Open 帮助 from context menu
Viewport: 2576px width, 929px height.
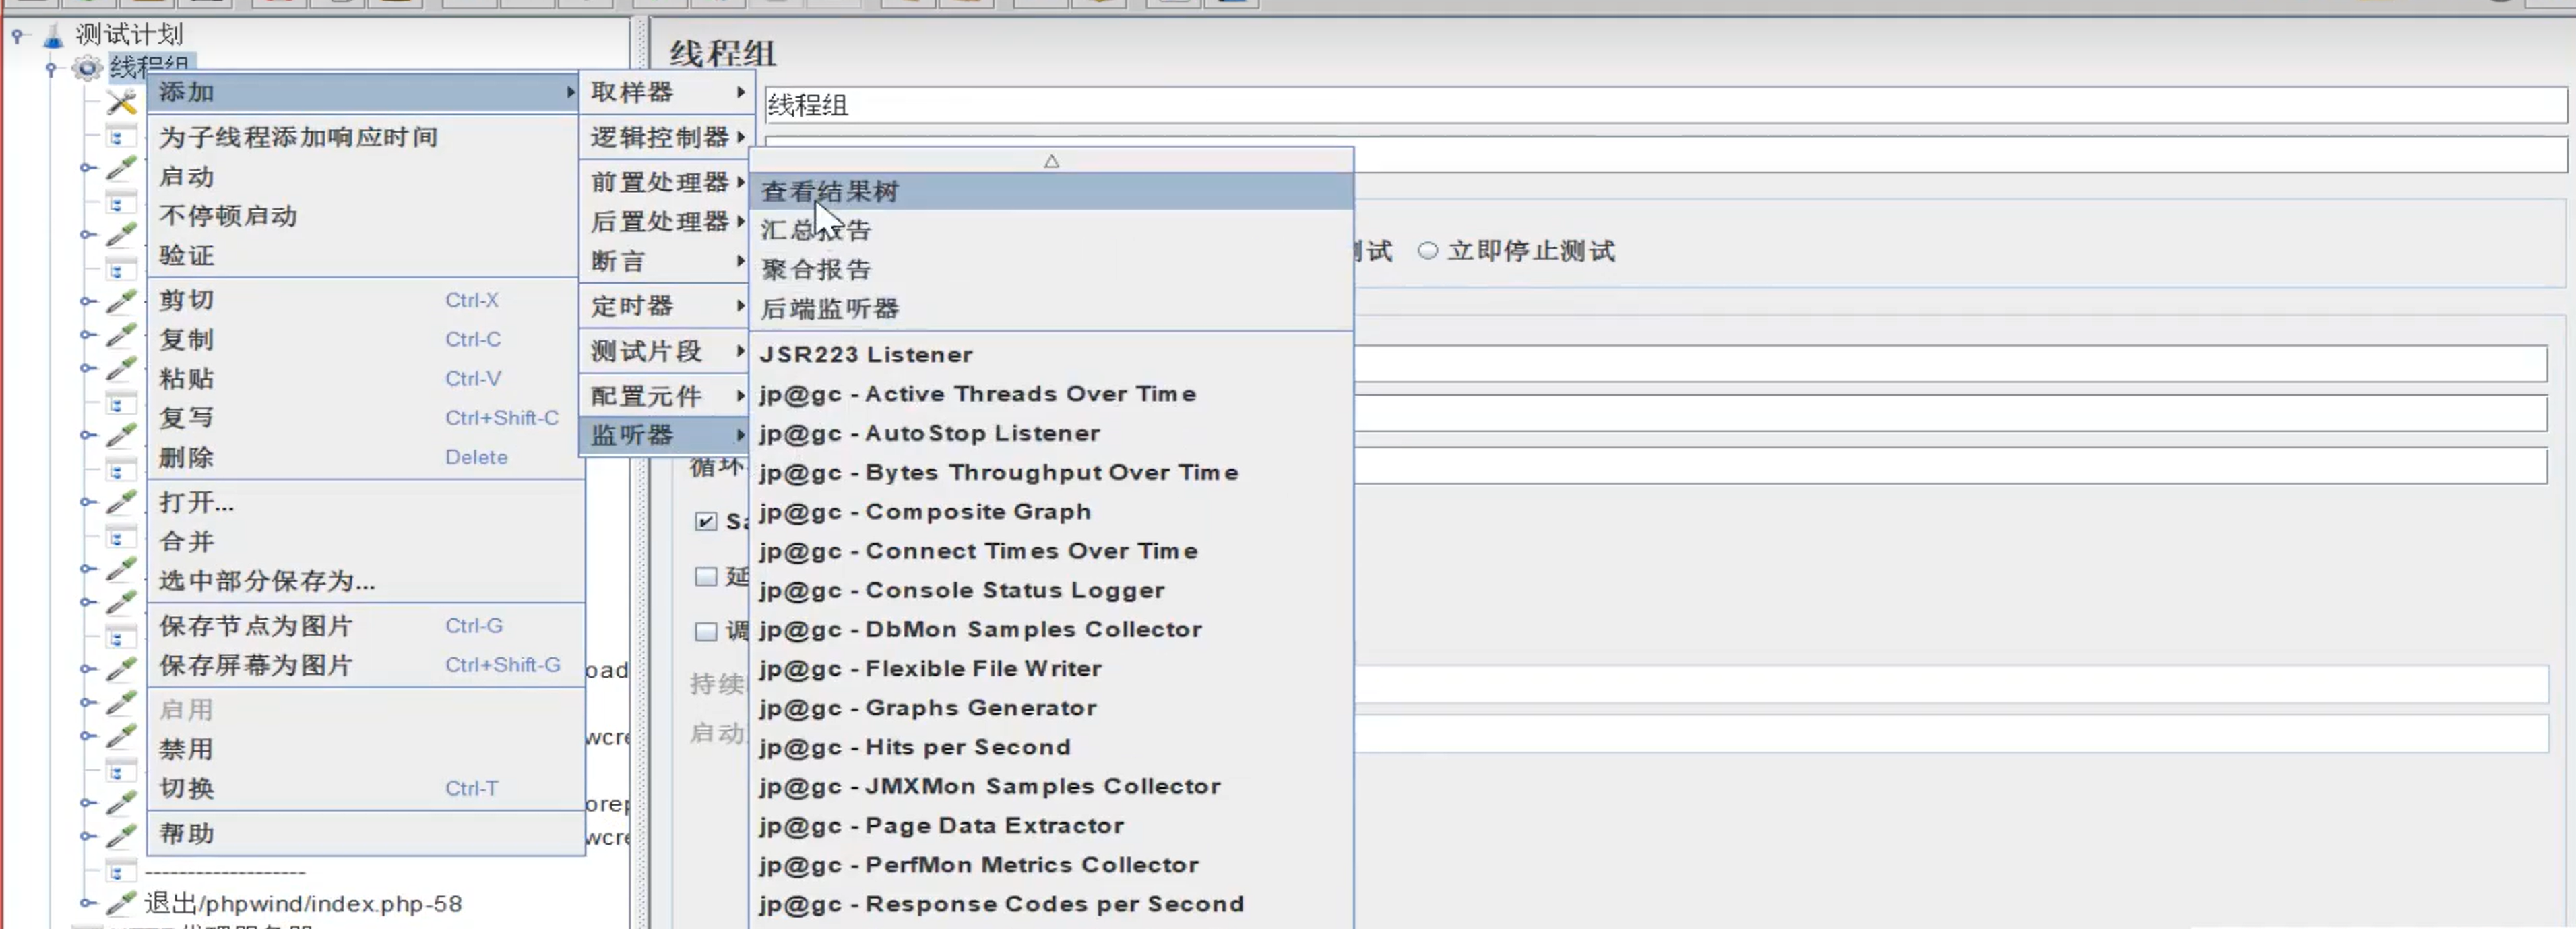click(x=365, y=833)
